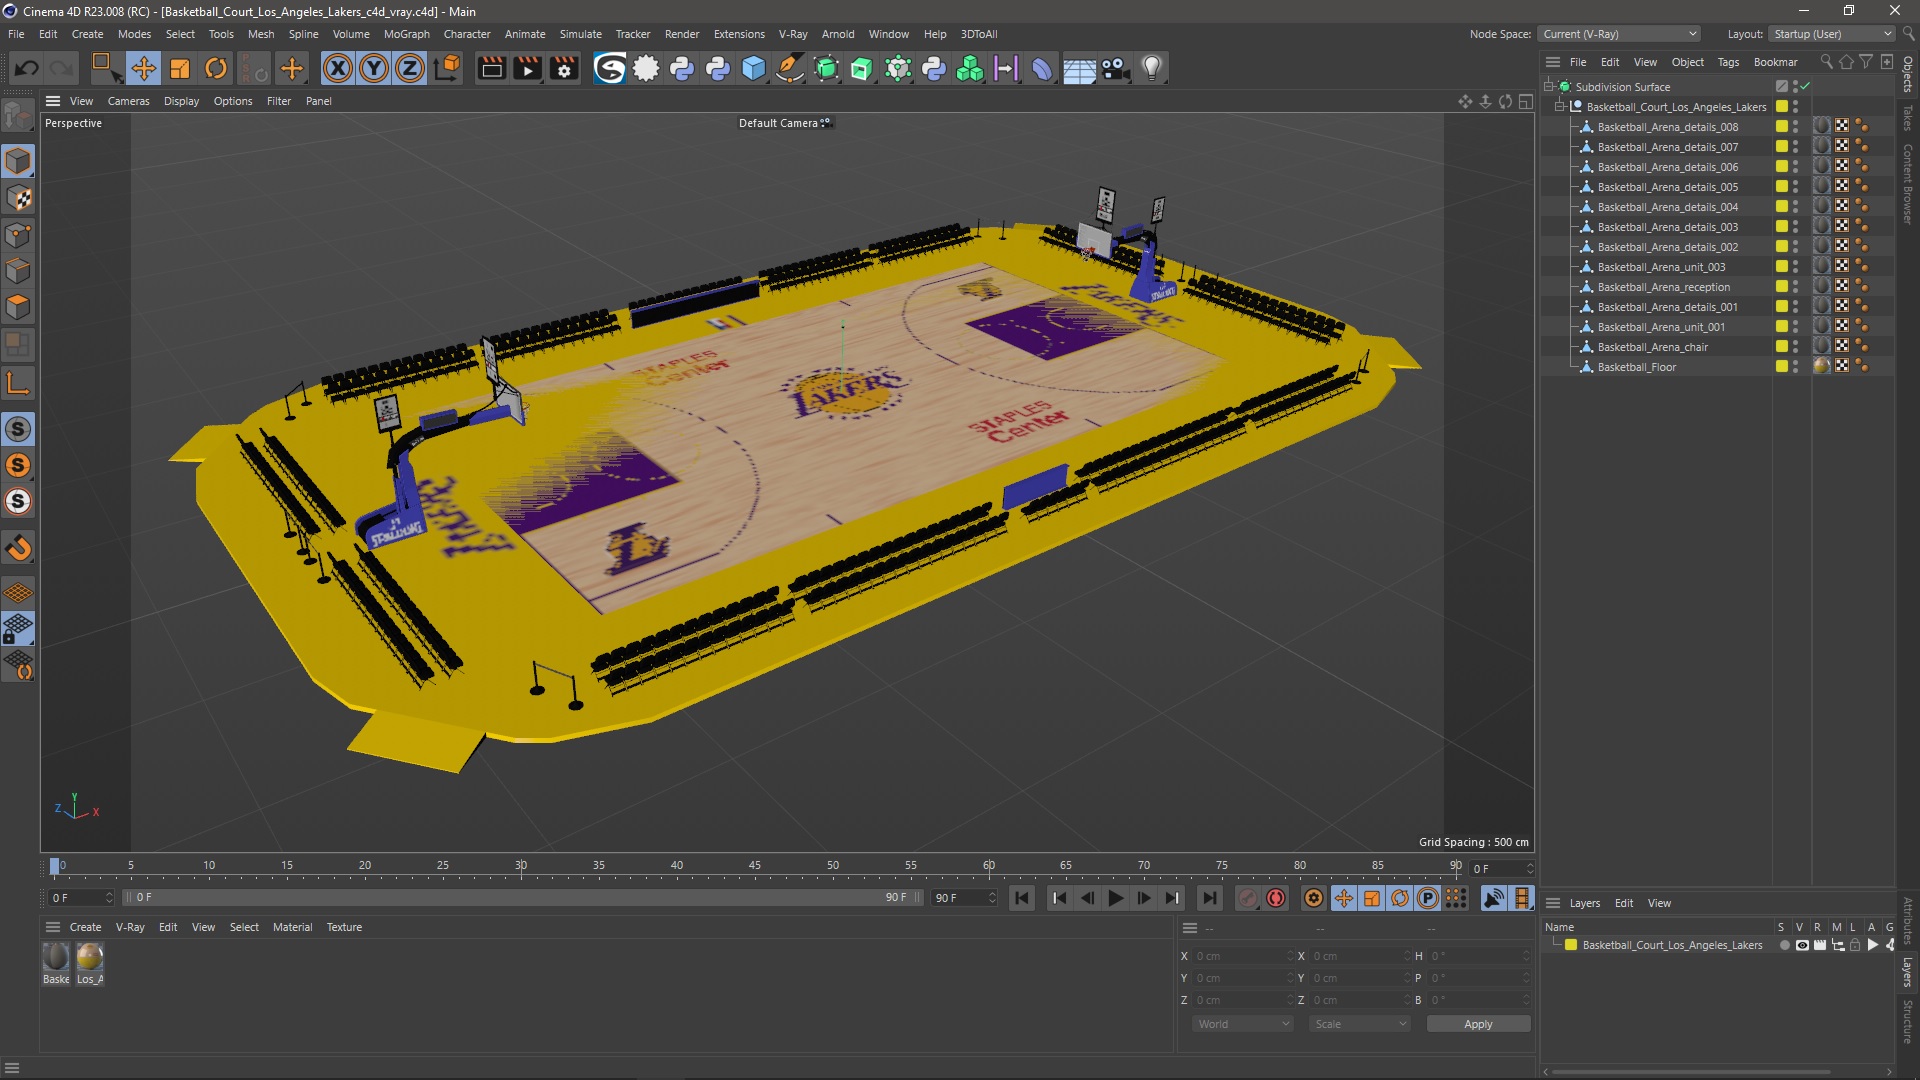Open the Extensions menu
1920x1080 pixels.
pyautogui.click(x=739, y=34)
